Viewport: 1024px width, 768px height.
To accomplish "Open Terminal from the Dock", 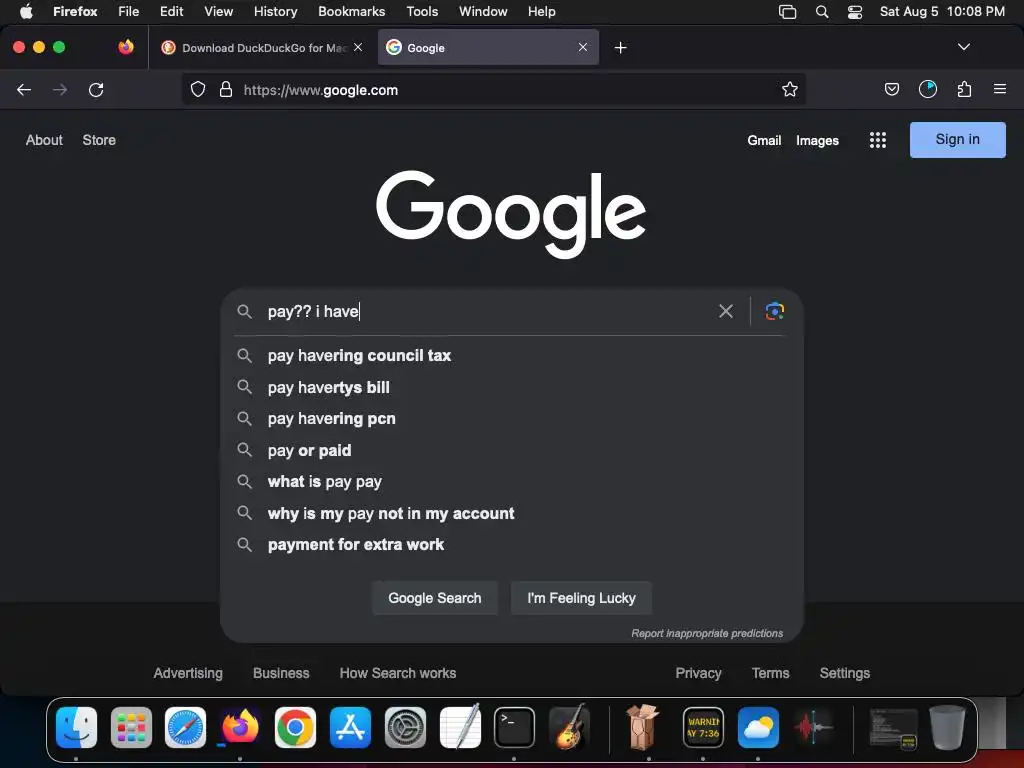I will click(x=514, y=727).
